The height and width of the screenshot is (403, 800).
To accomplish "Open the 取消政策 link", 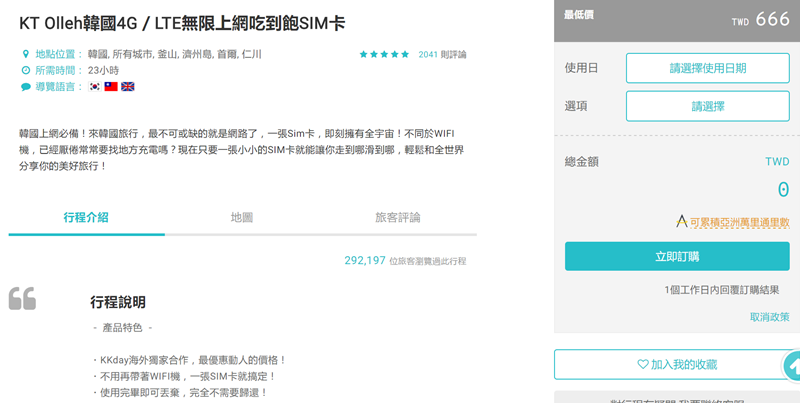I will [769, 317].
